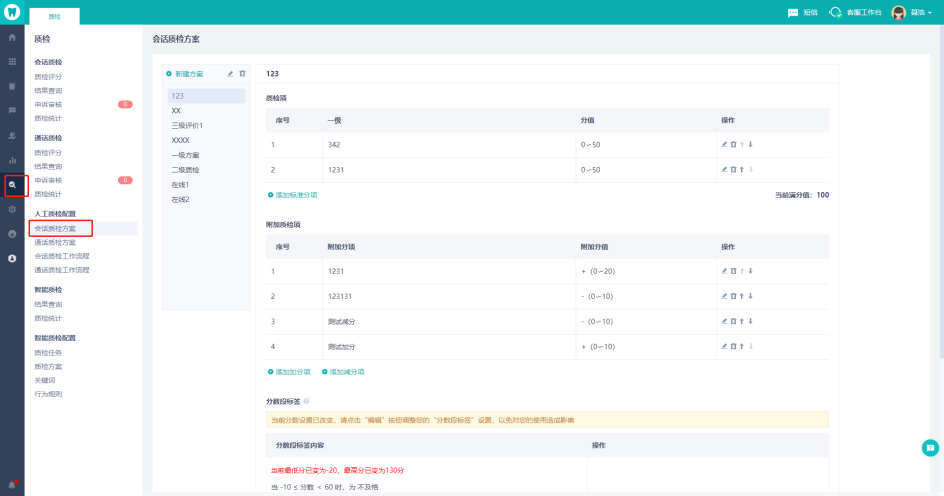The image size is (944, 496).
Task: Open the 聂浩 user avatar dropdown
Action: [911, 13]
